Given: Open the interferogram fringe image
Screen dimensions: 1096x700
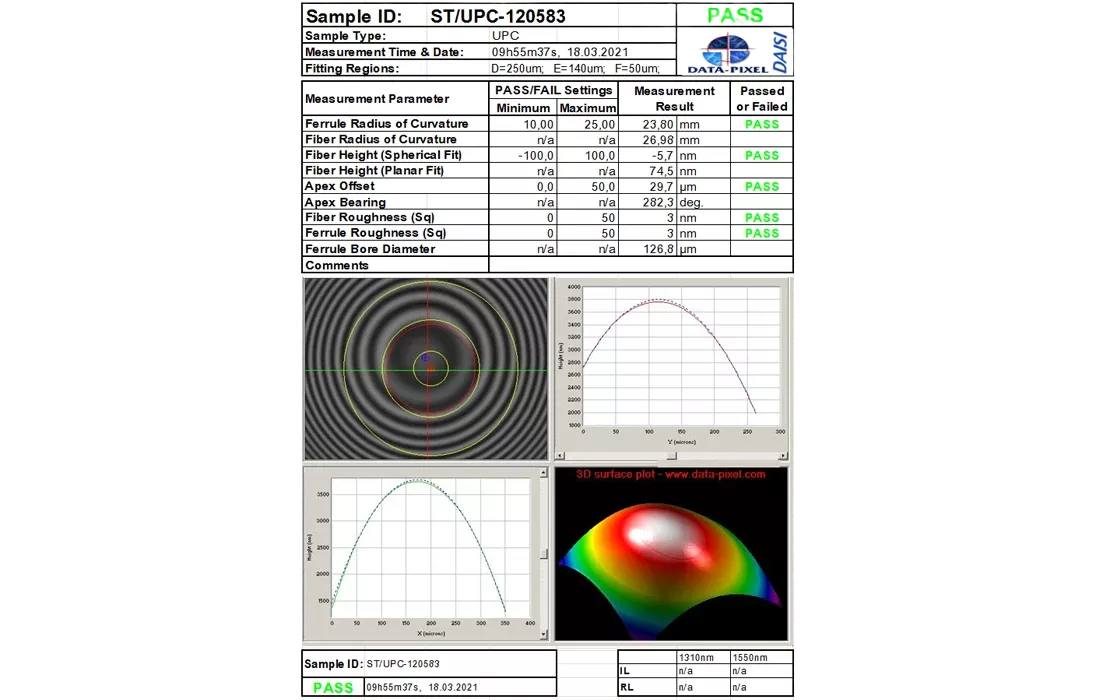Looking at the screenshot, I should (x=426, y=369).
